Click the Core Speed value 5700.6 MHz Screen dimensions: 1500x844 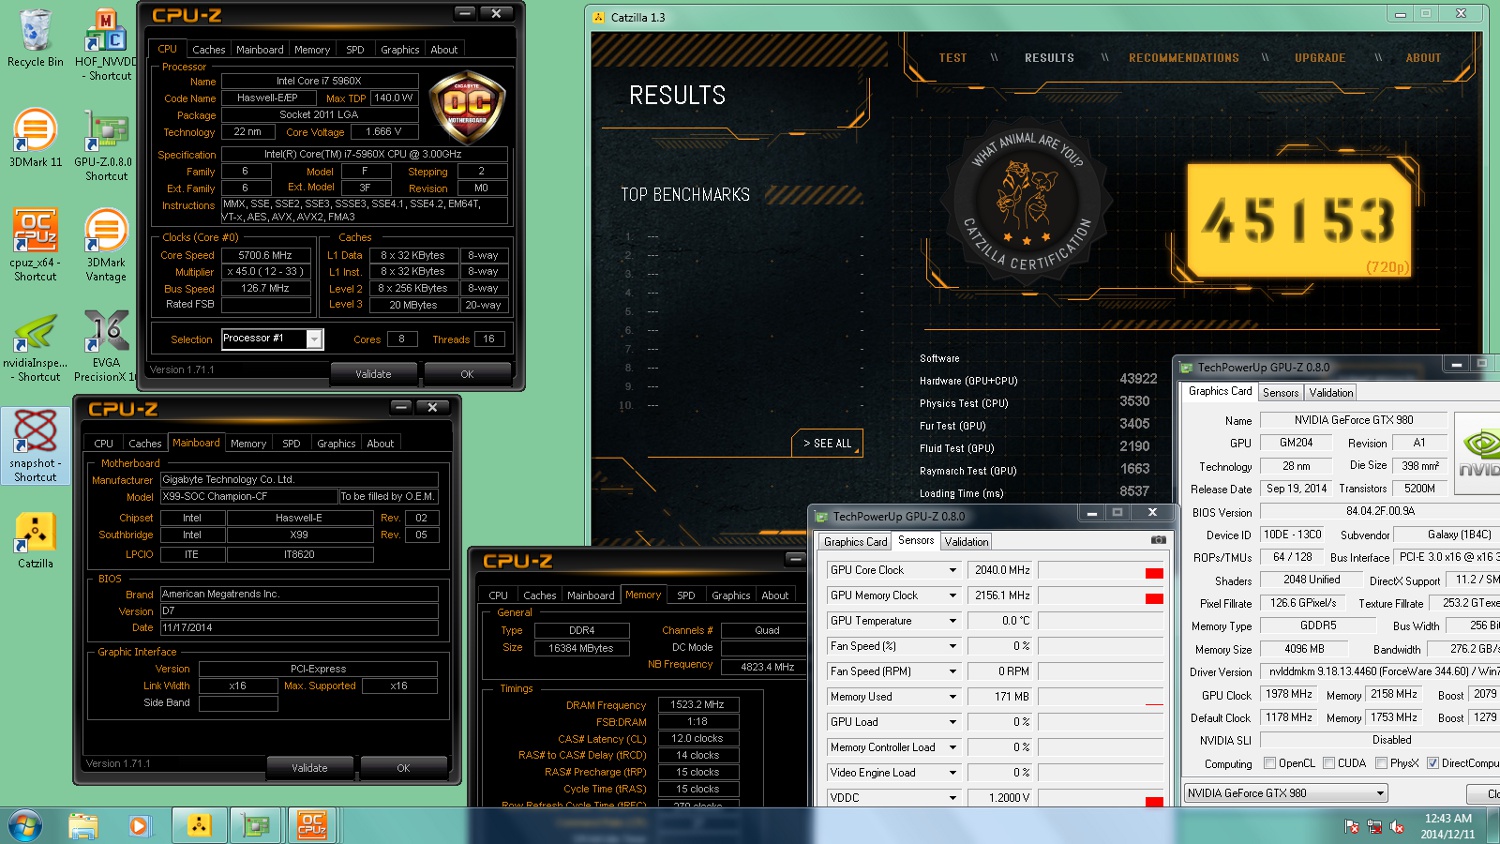click(x=265, y=255)
